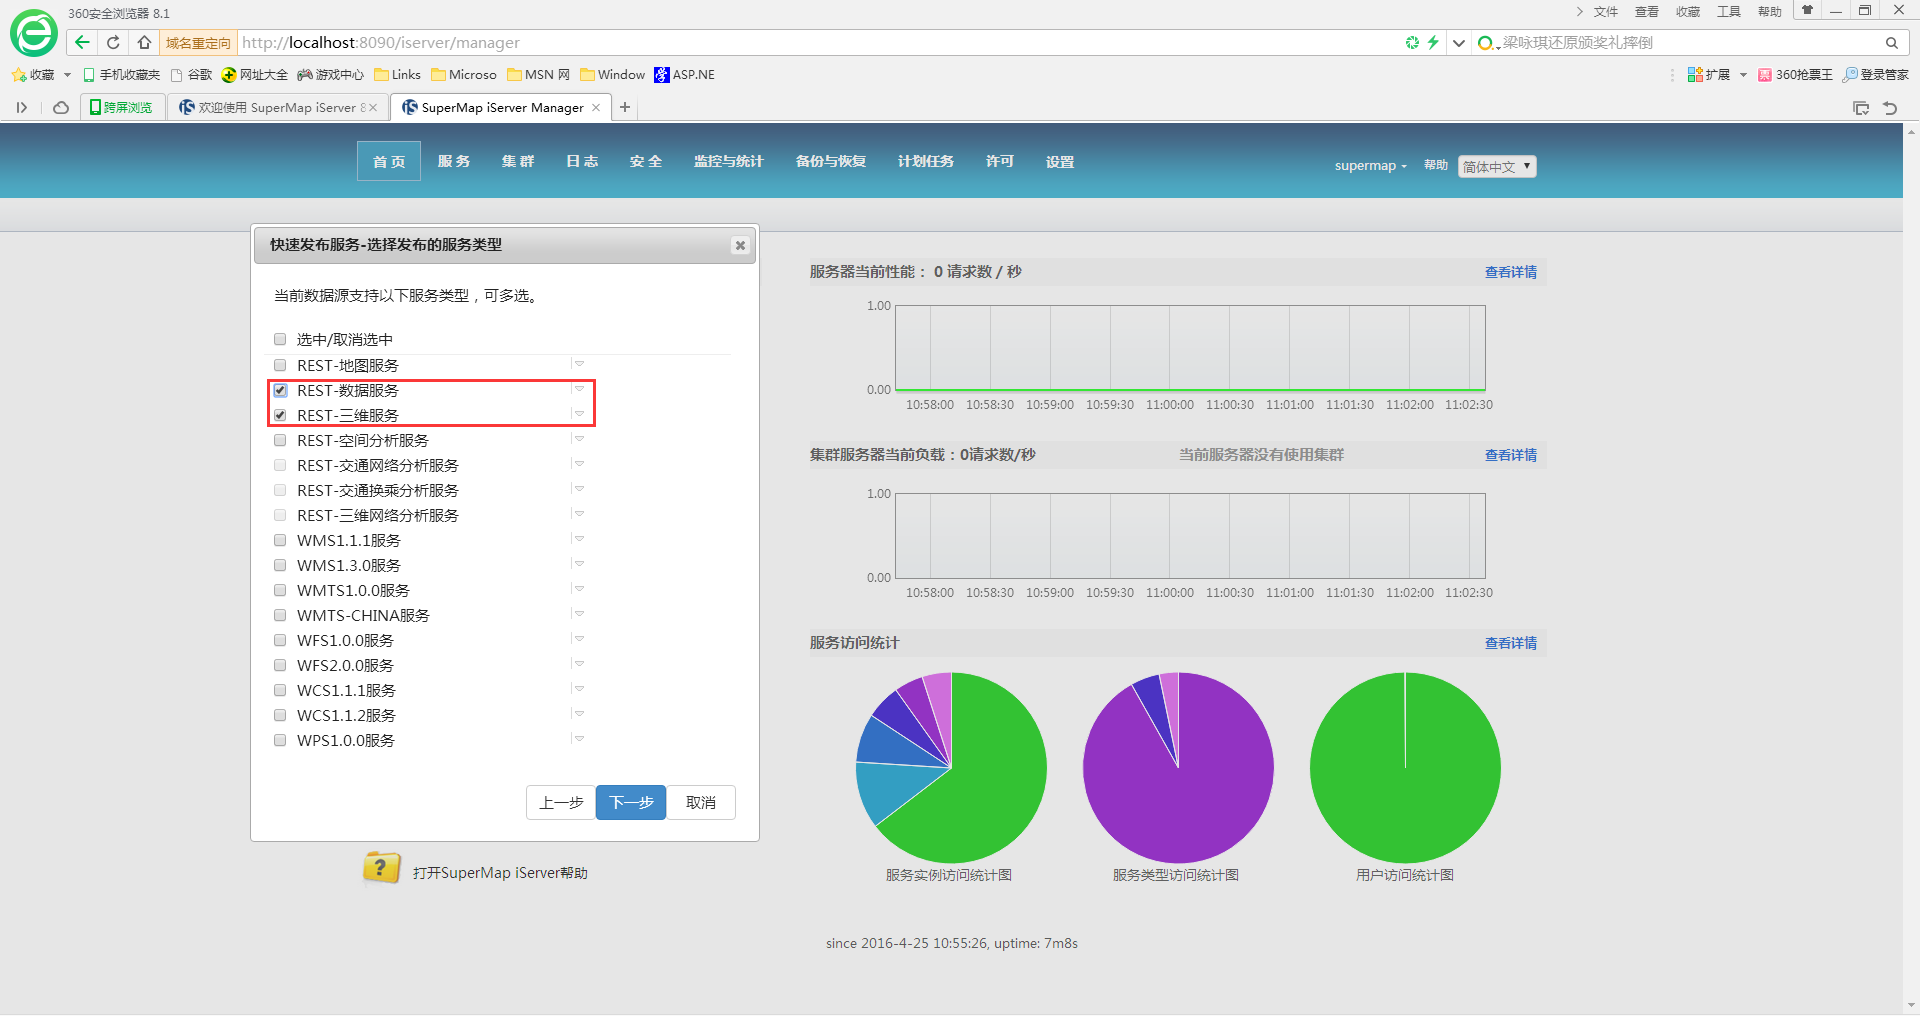This screenshot has width=1920, height=1016.
Task: Toggle the 选中/取消选中 checkbox
Action: point(280,339)
